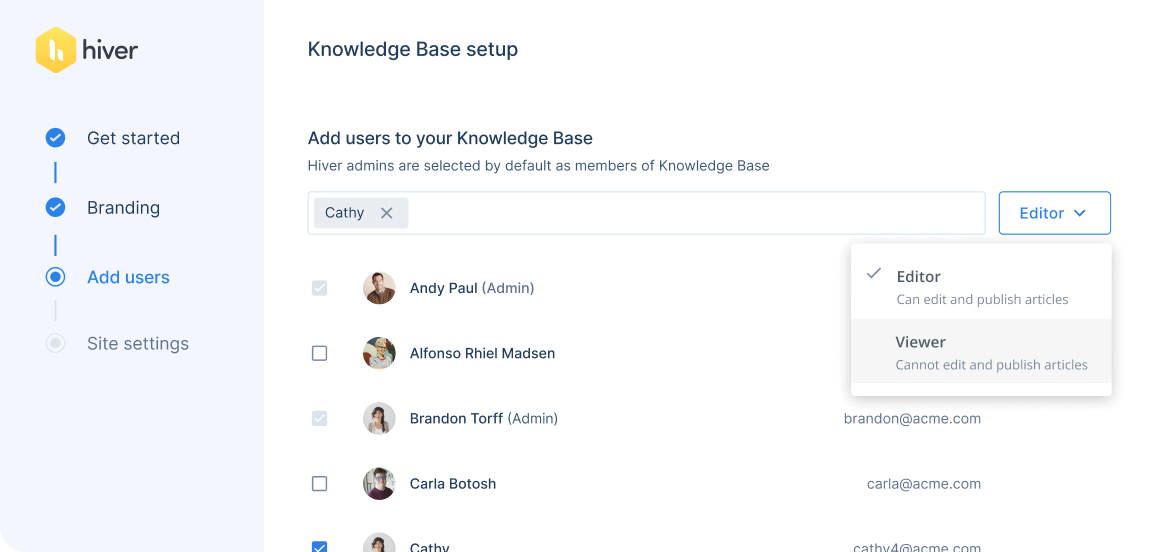The height and width of the screenshot is (552, 1160).
Task: Click Carla Botosh's profile avatar
Action: click(379, 483)
